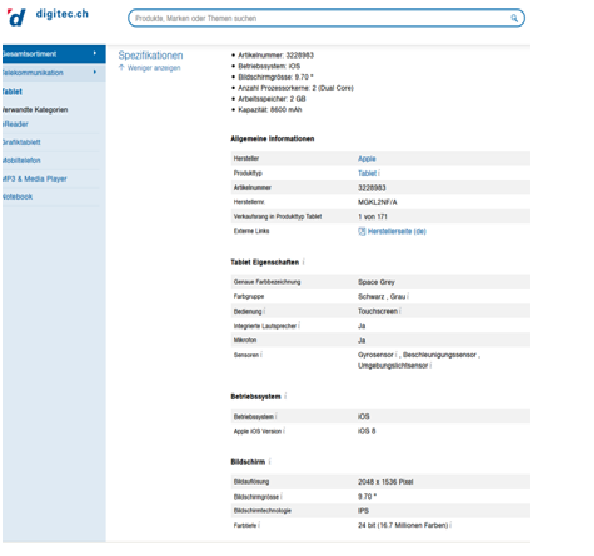Open info icon next to Sensoren label
This screenshot has width=594, height=556.
pos(261,355)
